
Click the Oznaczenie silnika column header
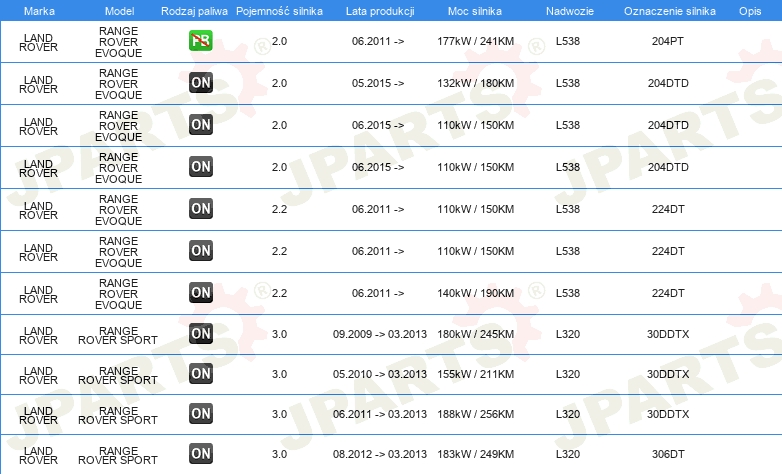click(670, 11)
